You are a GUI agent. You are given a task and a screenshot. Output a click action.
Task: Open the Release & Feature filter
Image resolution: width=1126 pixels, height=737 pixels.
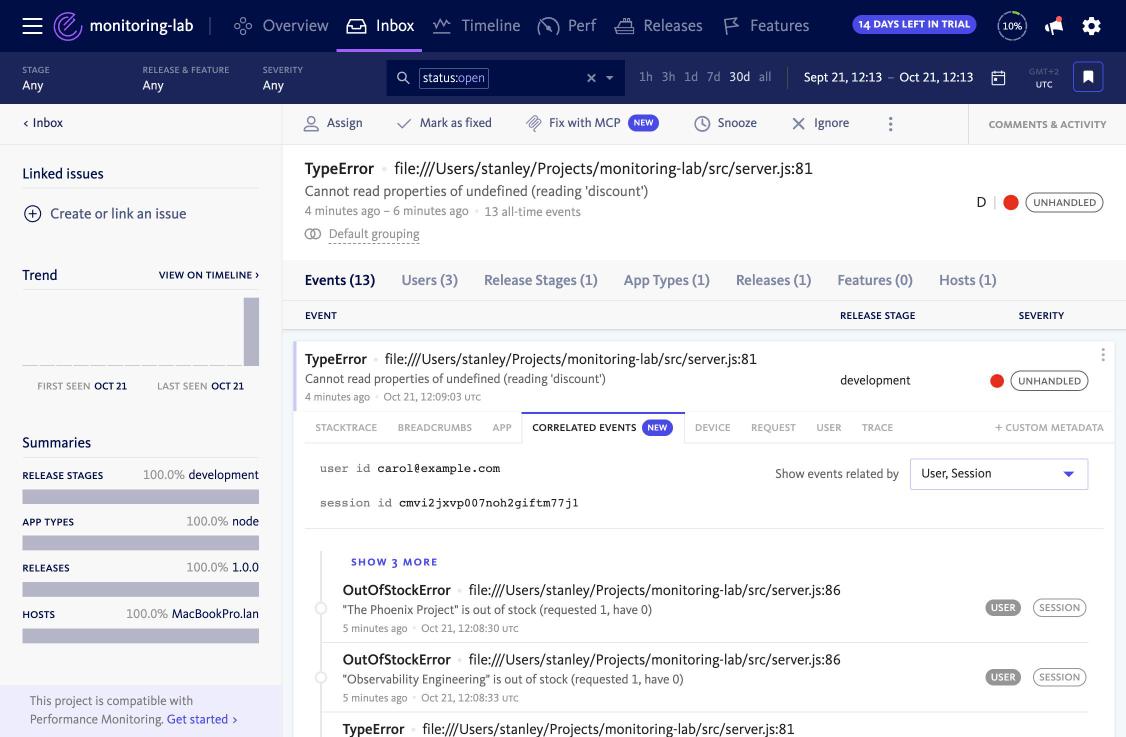[185, 78]
